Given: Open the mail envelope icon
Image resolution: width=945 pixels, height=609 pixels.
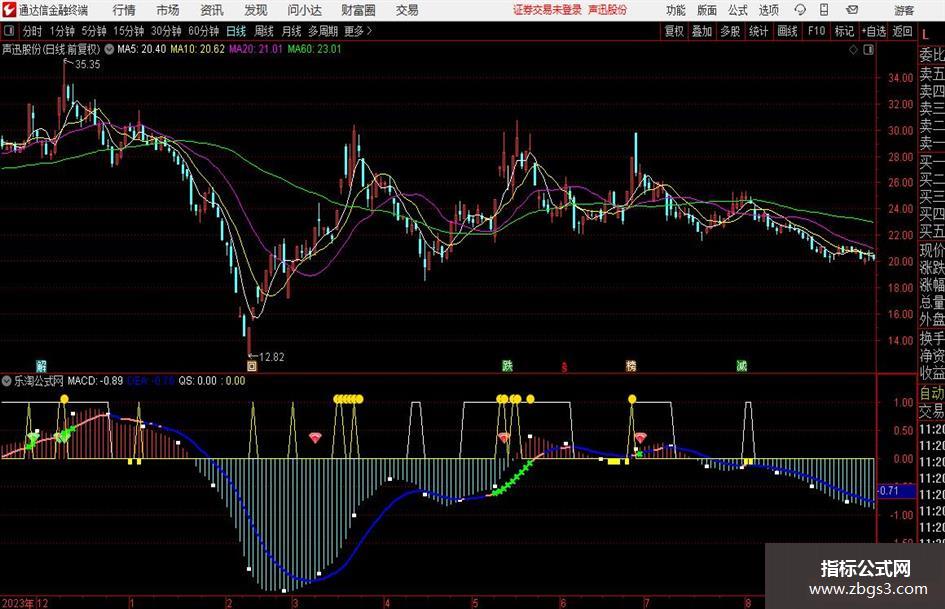Looking at the screenshot, I should click(x=852, y=10).
